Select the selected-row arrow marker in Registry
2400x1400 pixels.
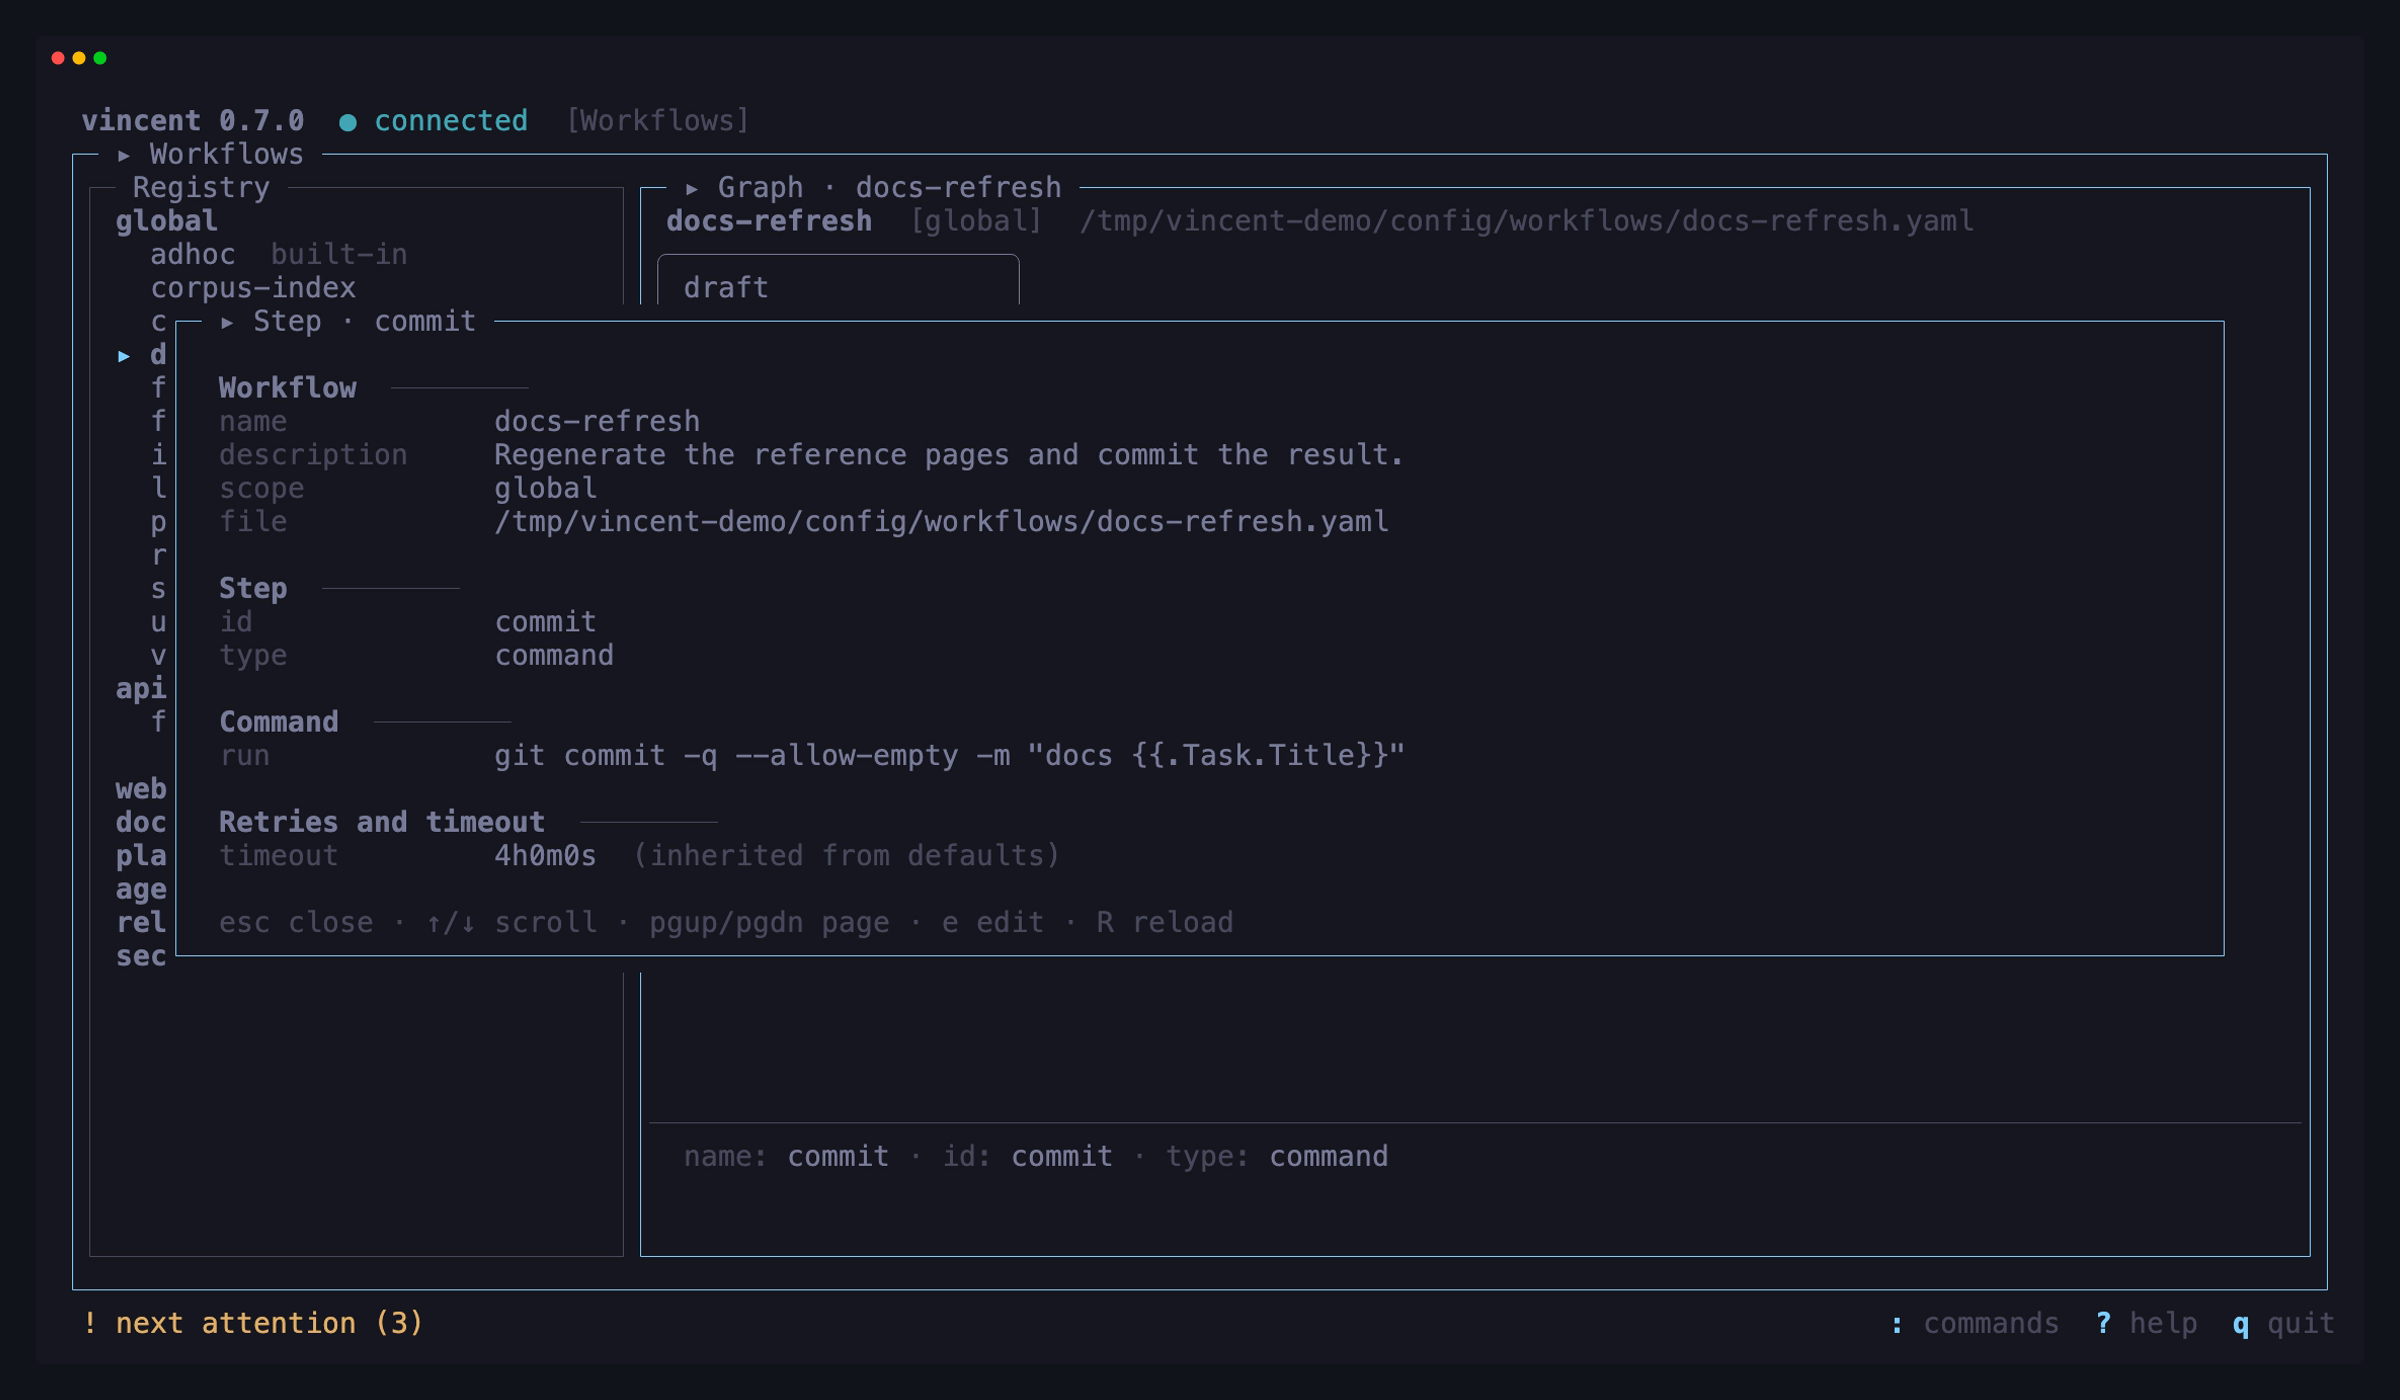124,356
